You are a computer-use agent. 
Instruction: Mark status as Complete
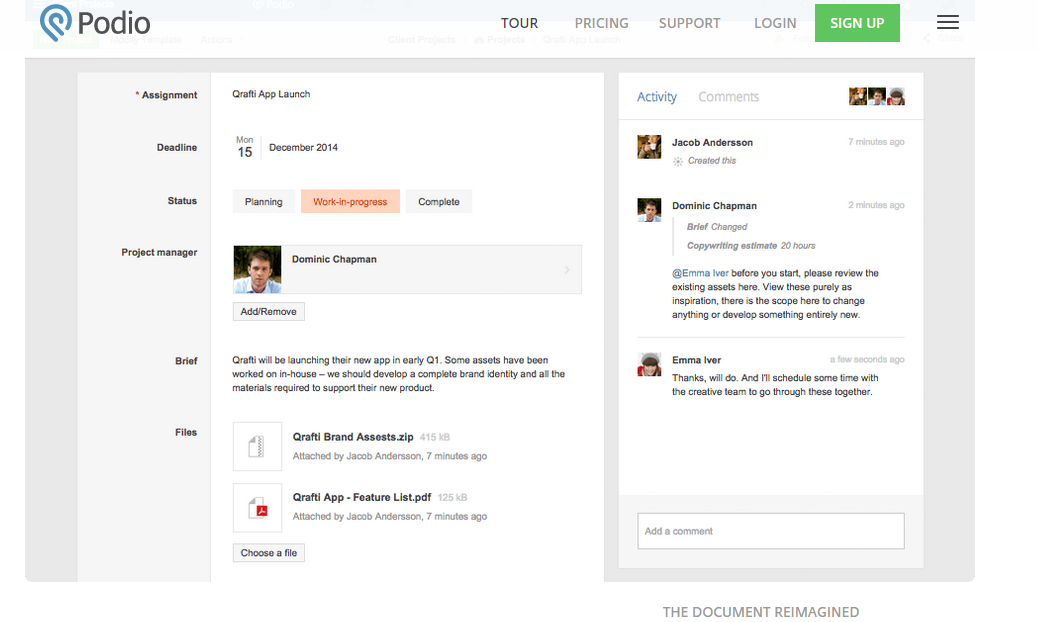tap(439, 202)
